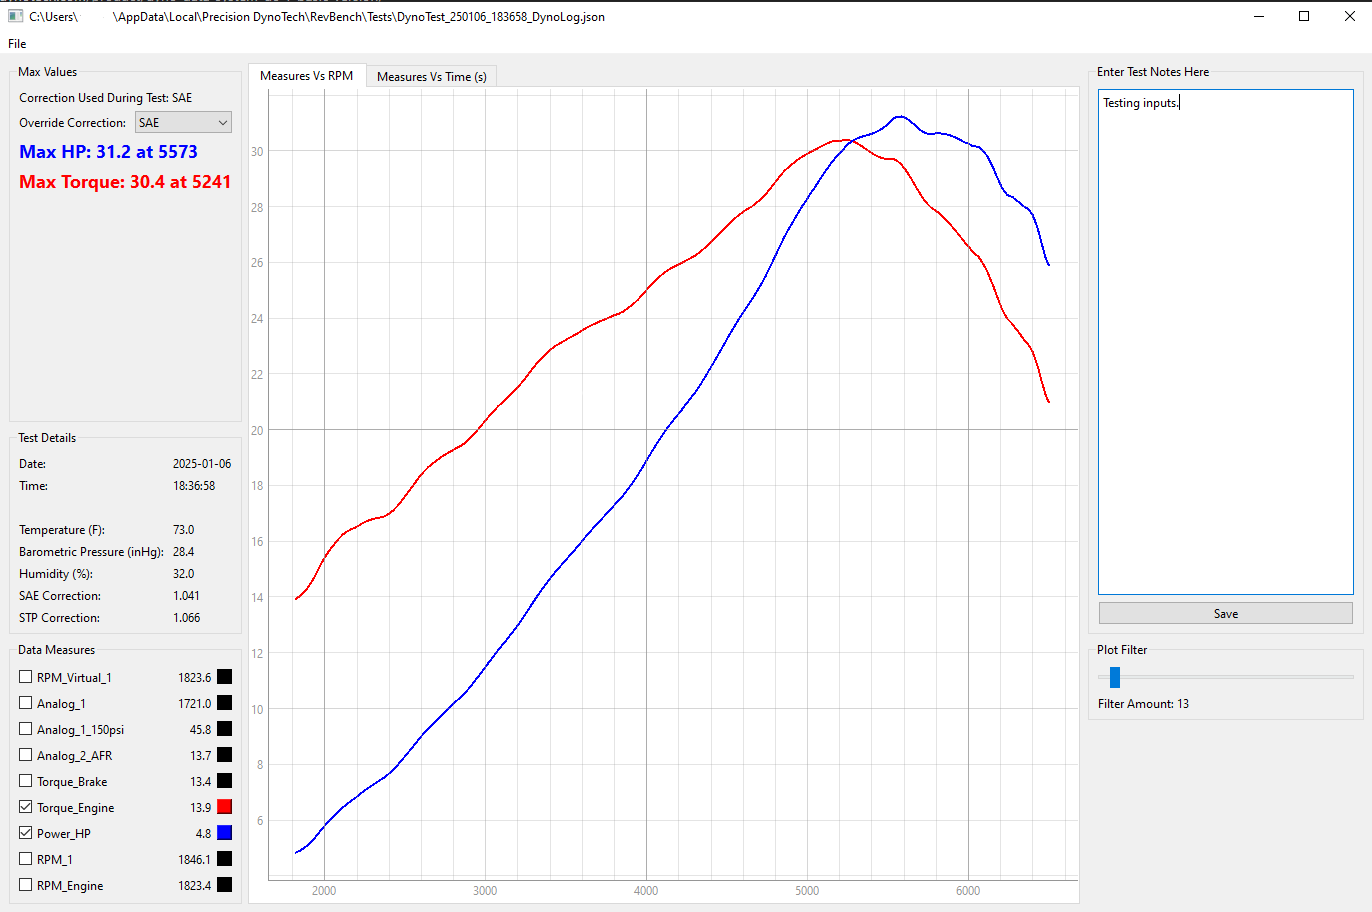Screen dimensions: 1372x912
Task: Click the black swatch for Analog_1_150psi
Action: pyautogui.click(x=225, y=729)
